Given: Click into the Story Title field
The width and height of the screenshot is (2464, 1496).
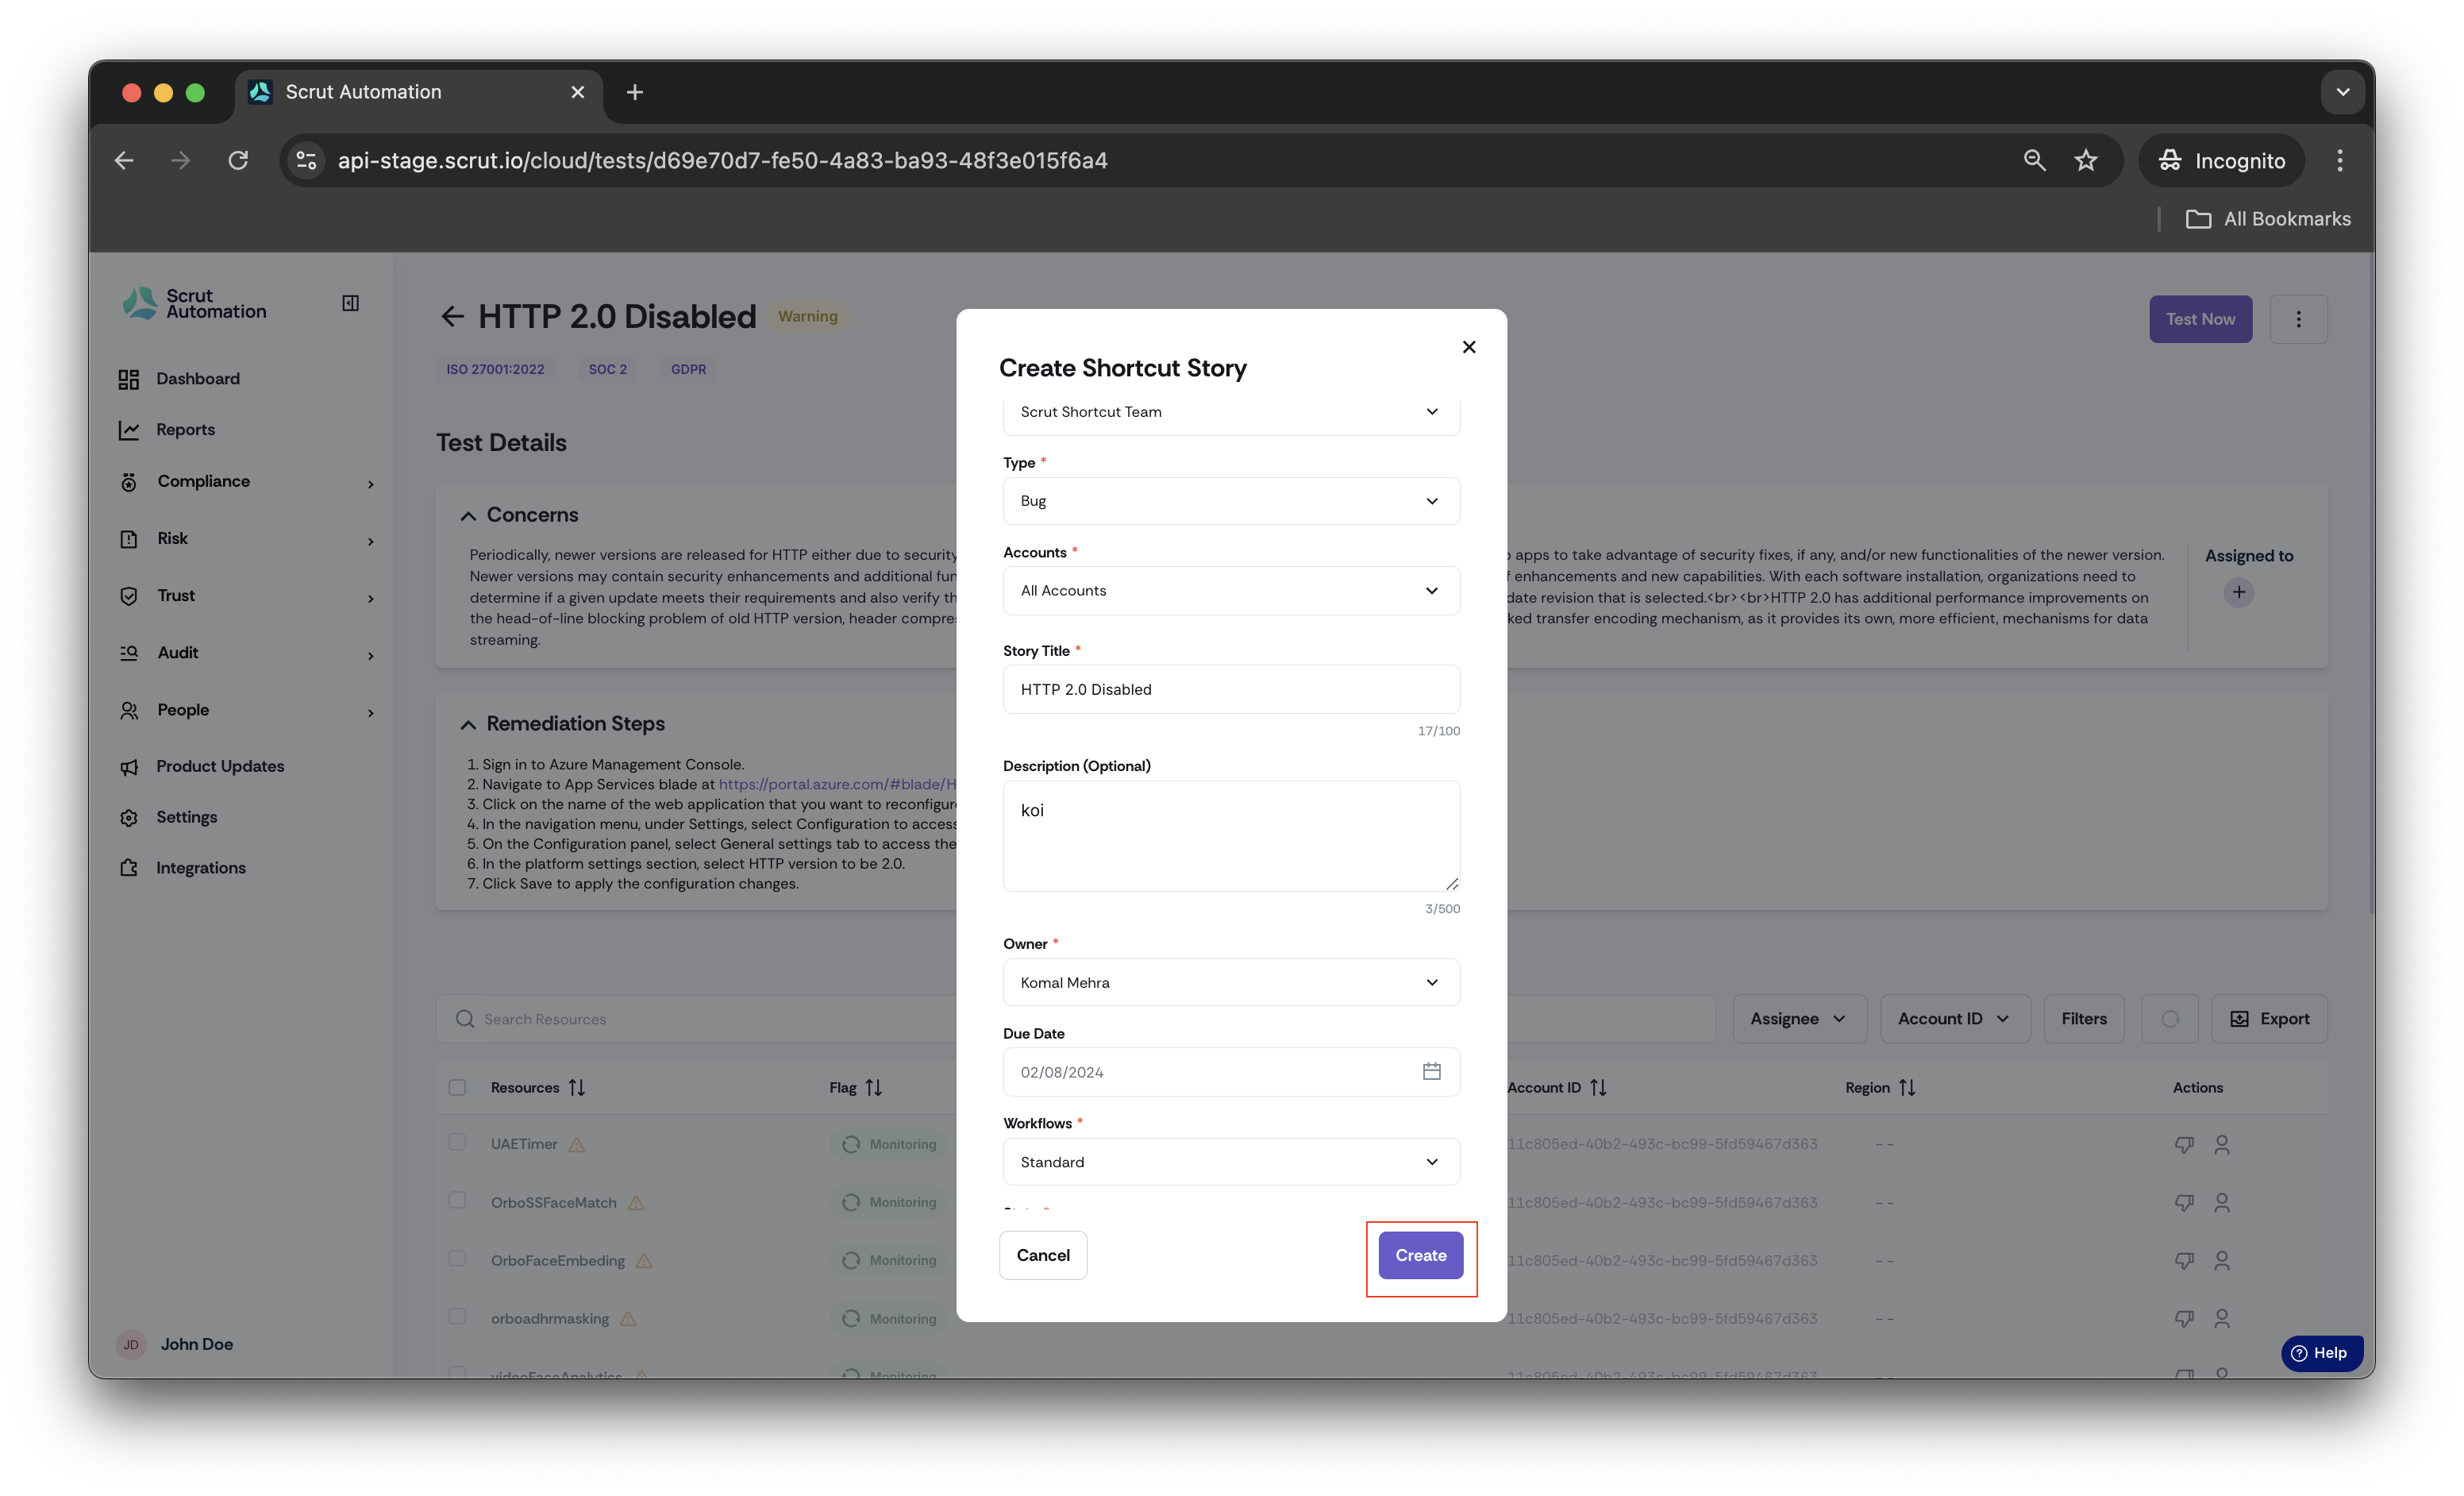Looking at the screenshot, I should [x=1230, y=689].
